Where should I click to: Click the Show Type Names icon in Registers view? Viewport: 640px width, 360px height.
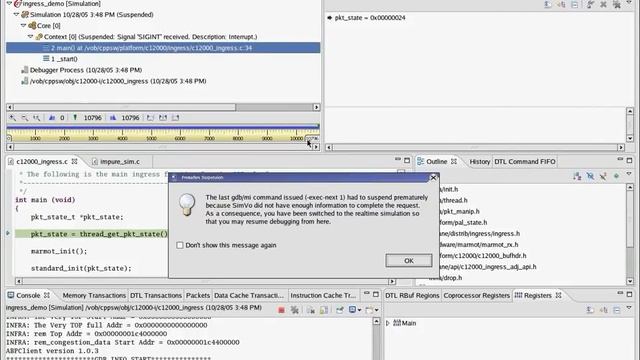pyautogui.click(x=590, y=310)
